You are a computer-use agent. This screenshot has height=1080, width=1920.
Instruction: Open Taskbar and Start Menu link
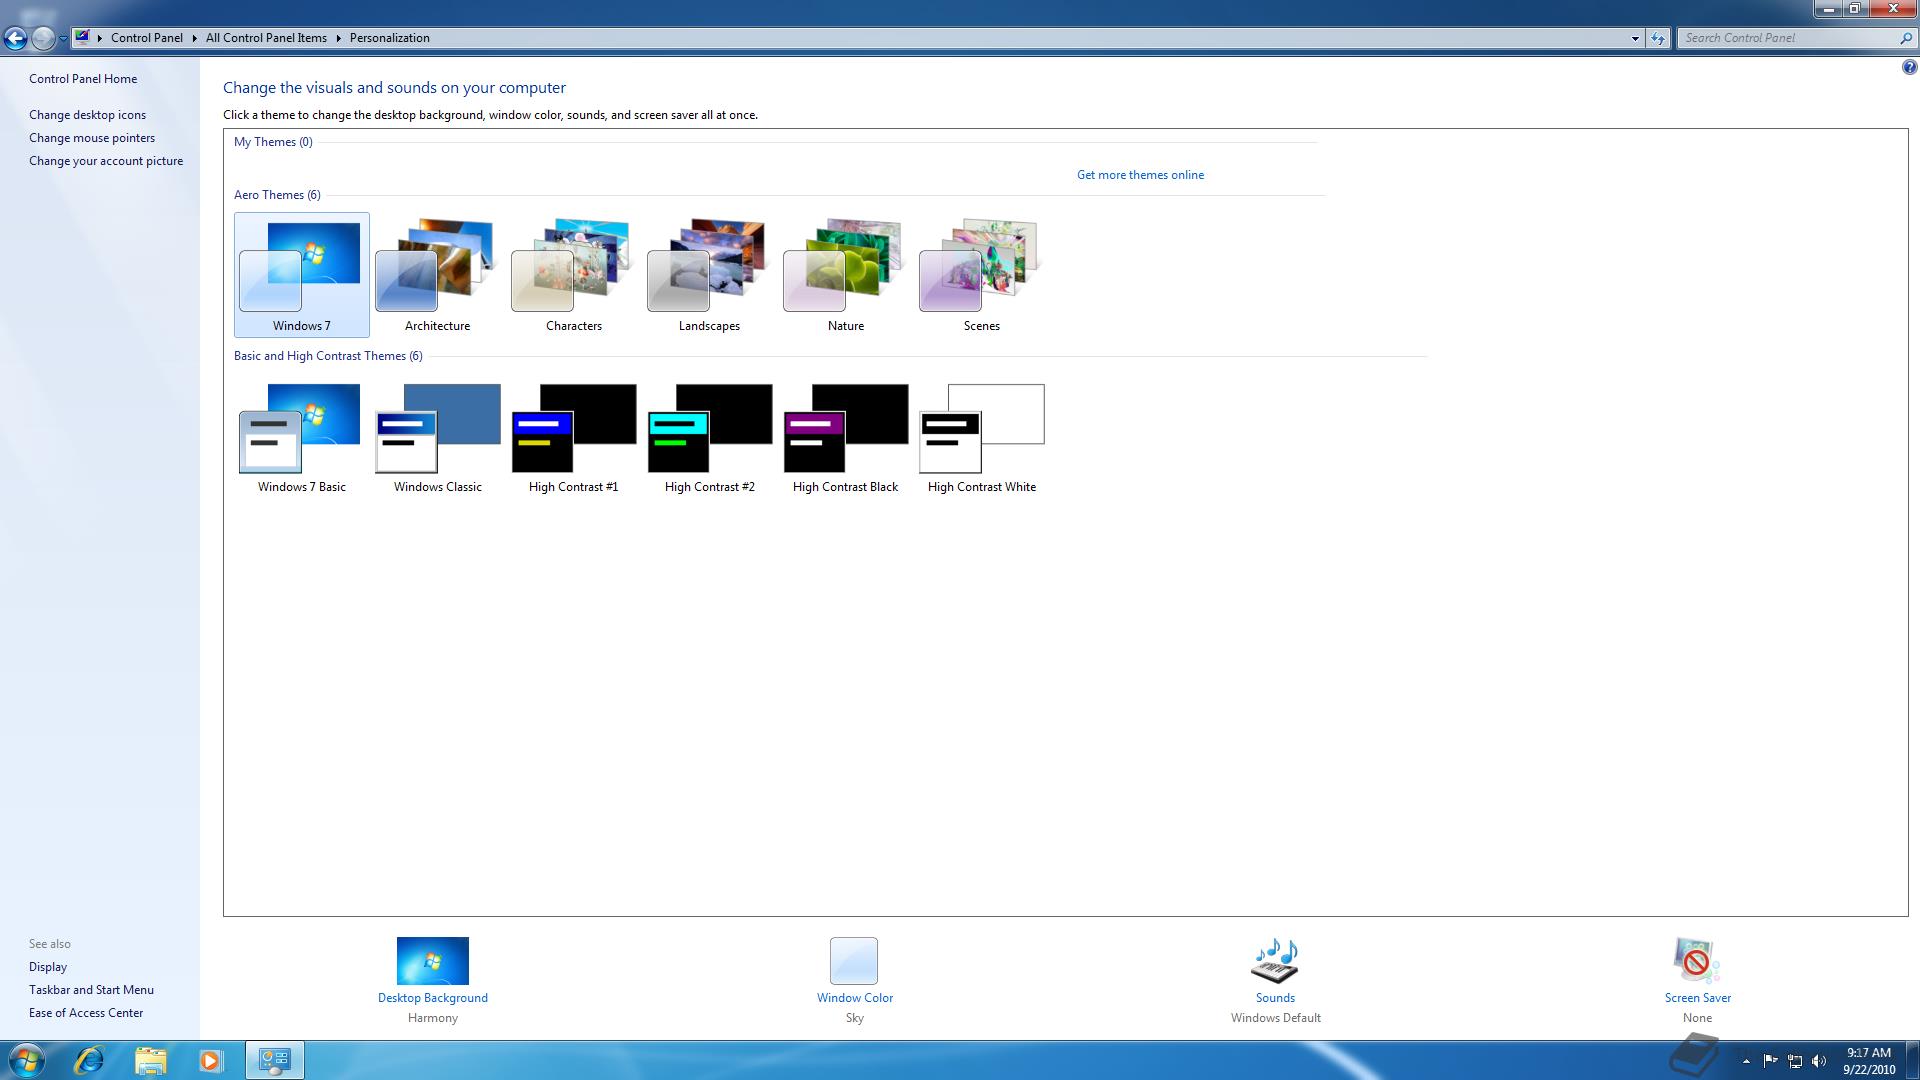click(x=91, y=990)
